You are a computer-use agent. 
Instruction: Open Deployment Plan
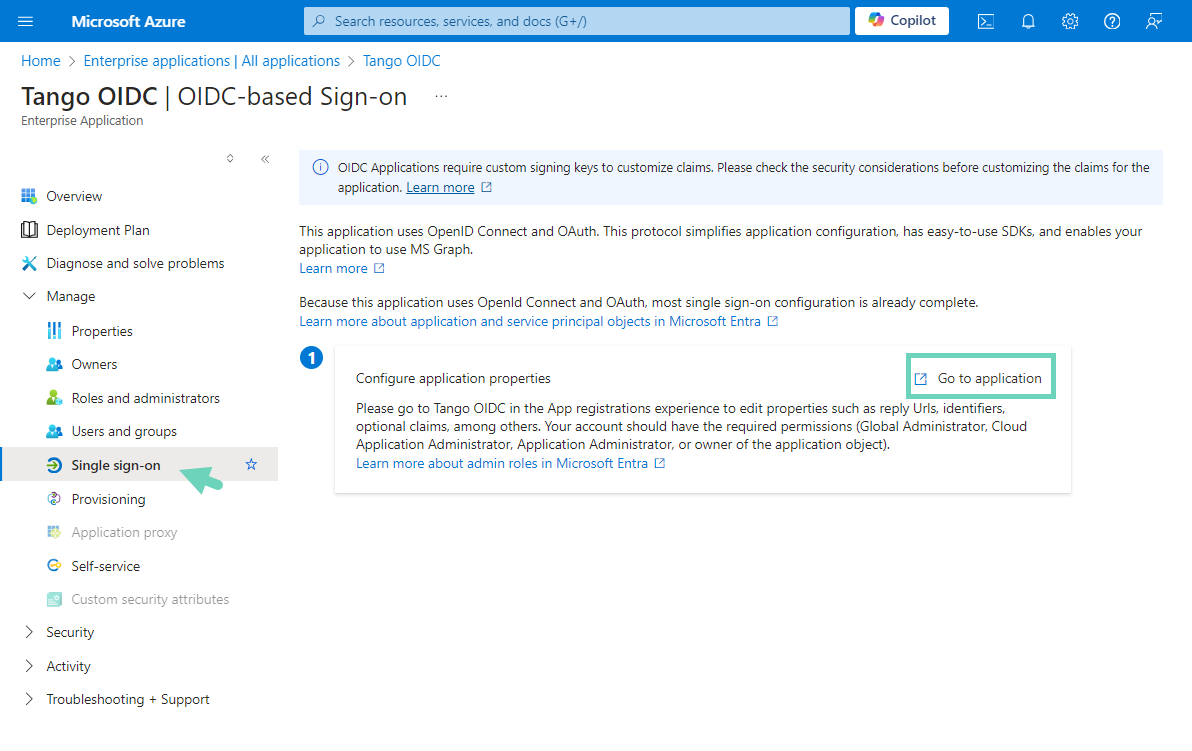pos(98,230)
